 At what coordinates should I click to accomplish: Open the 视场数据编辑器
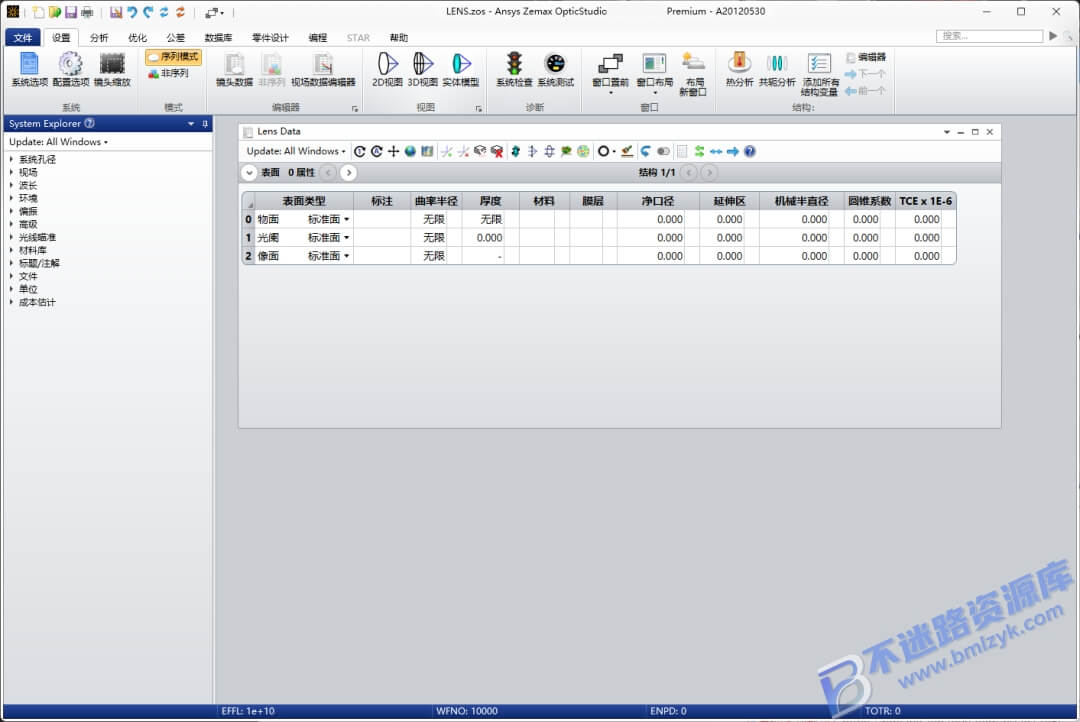point(323,69)
